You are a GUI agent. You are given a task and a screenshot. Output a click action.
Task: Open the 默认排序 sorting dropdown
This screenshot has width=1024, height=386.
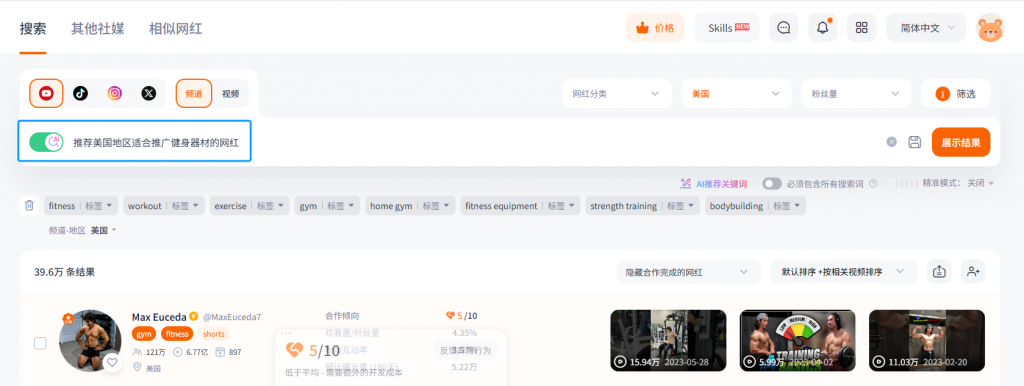844,272
